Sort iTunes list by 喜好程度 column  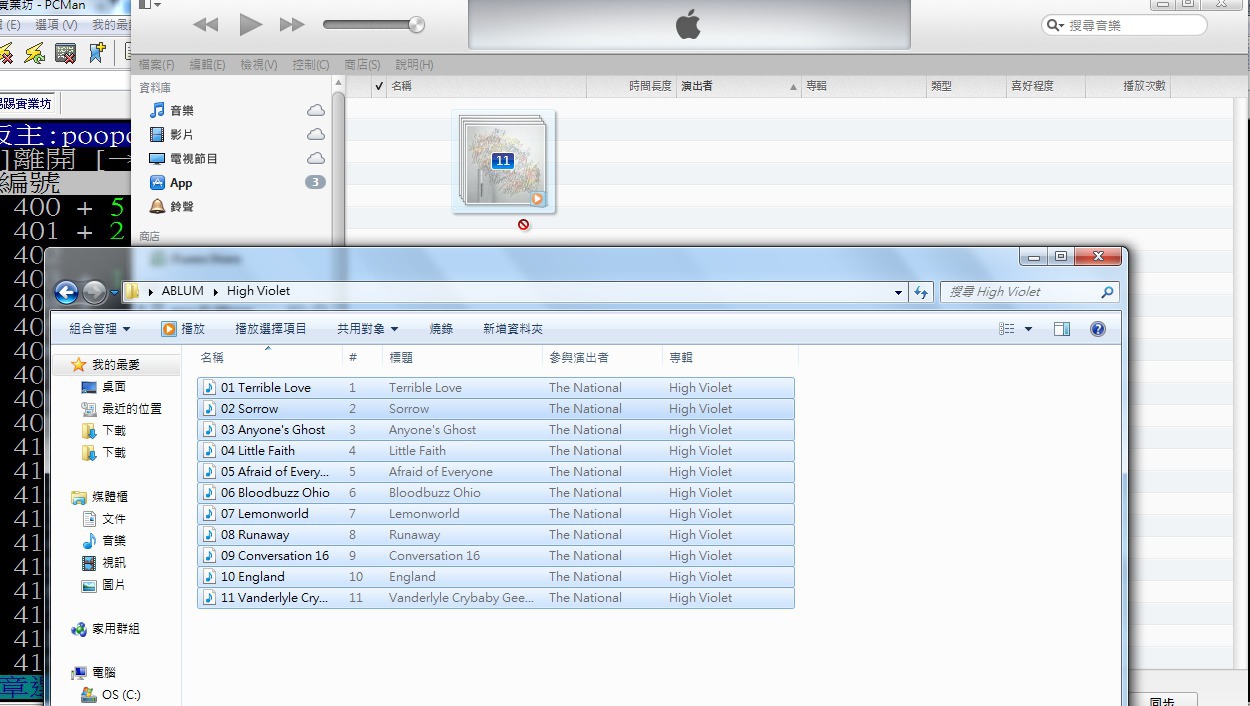click(x=1046, y=86)
